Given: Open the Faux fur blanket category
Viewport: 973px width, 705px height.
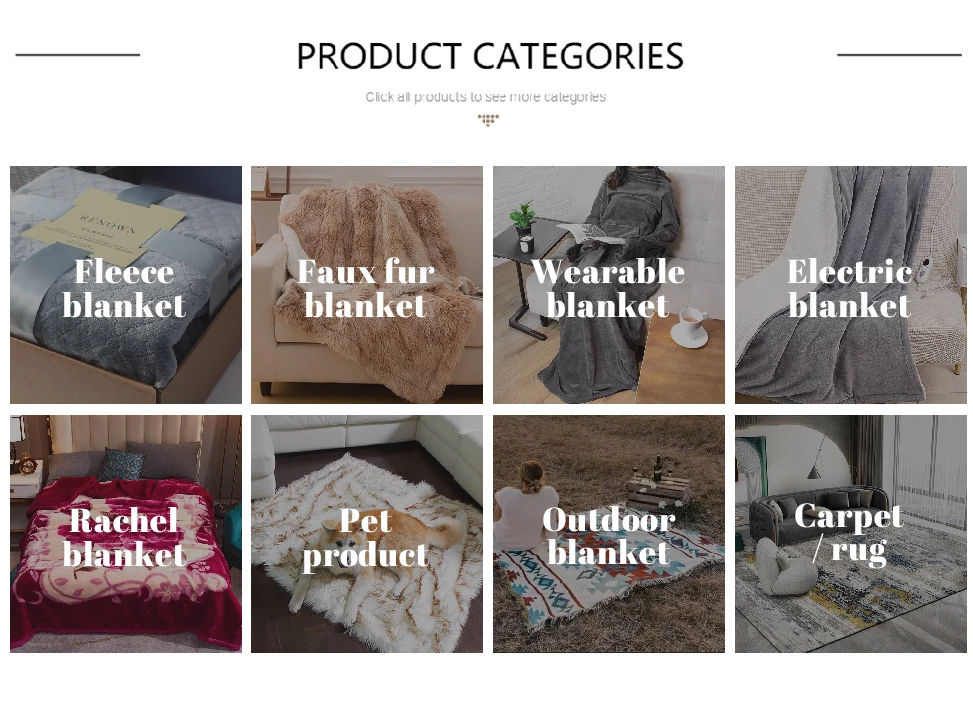Looking at the screenshot, I should (x=367, y=285).
